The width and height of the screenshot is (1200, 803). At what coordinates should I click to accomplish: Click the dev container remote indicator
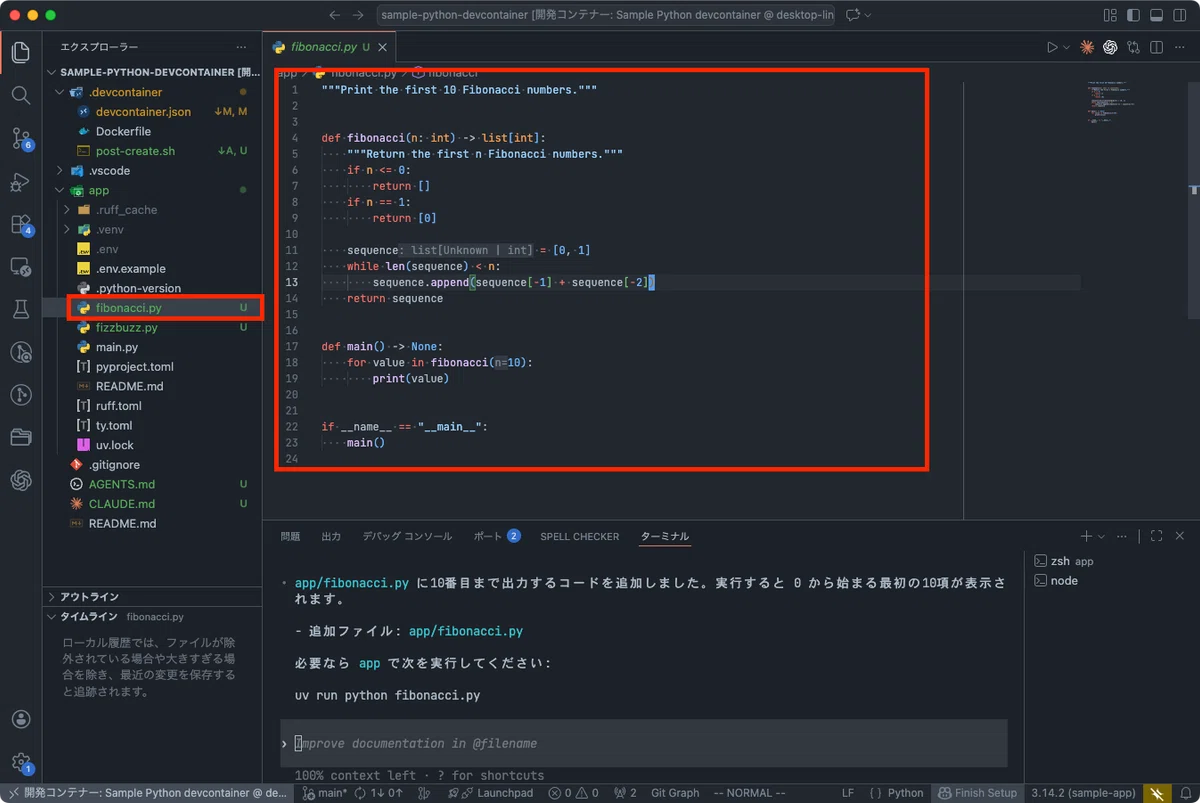tap(147, 793)
